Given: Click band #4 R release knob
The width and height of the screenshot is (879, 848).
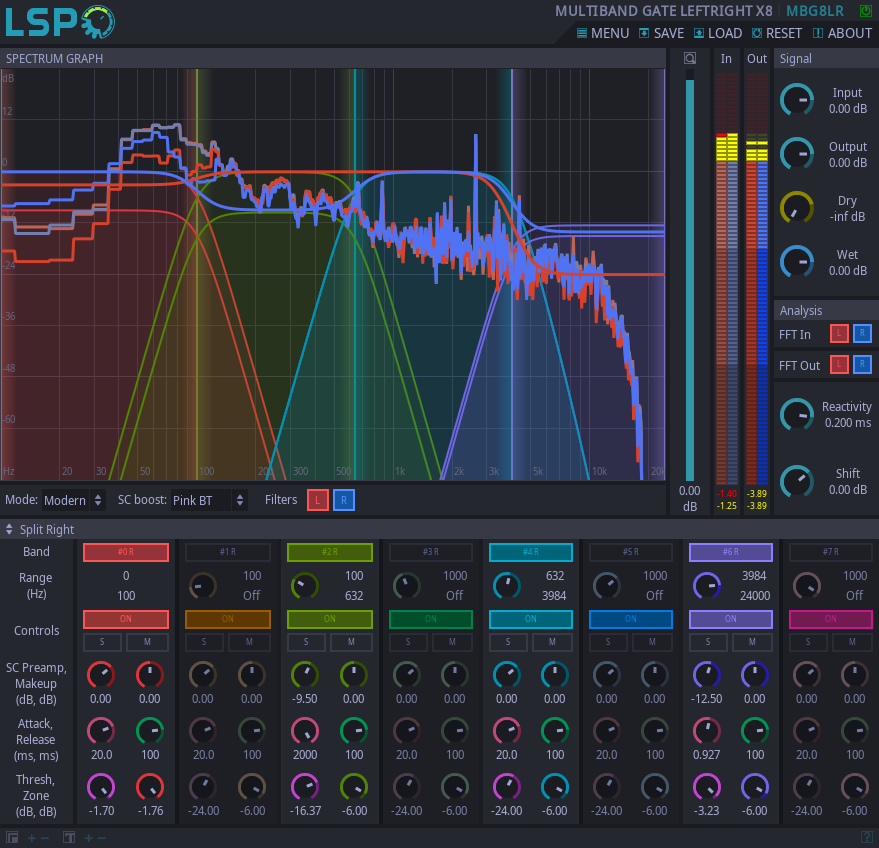Looking at the screenshot, I should click(x=555, y=731).
